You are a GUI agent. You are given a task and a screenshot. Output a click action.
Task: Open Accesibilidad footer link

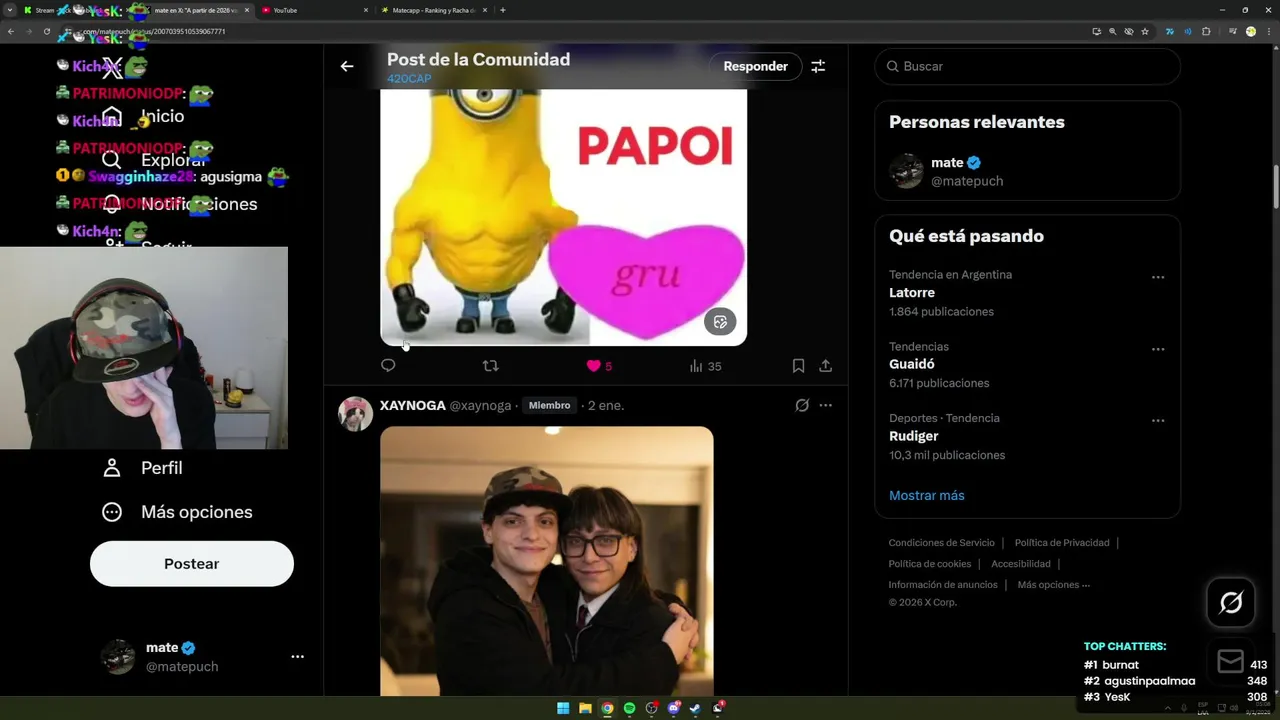tap(1021, 564)
